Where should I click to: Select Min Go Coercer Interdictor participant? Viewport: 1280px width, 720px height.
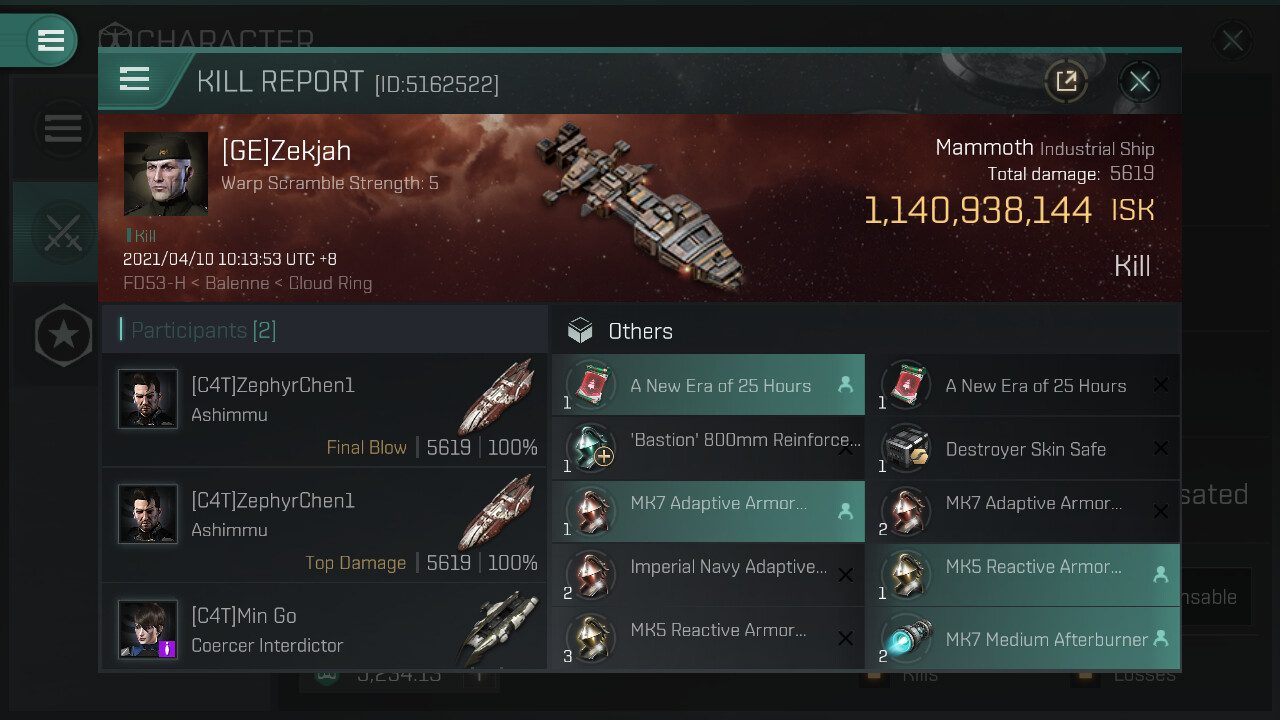[325, 628]
